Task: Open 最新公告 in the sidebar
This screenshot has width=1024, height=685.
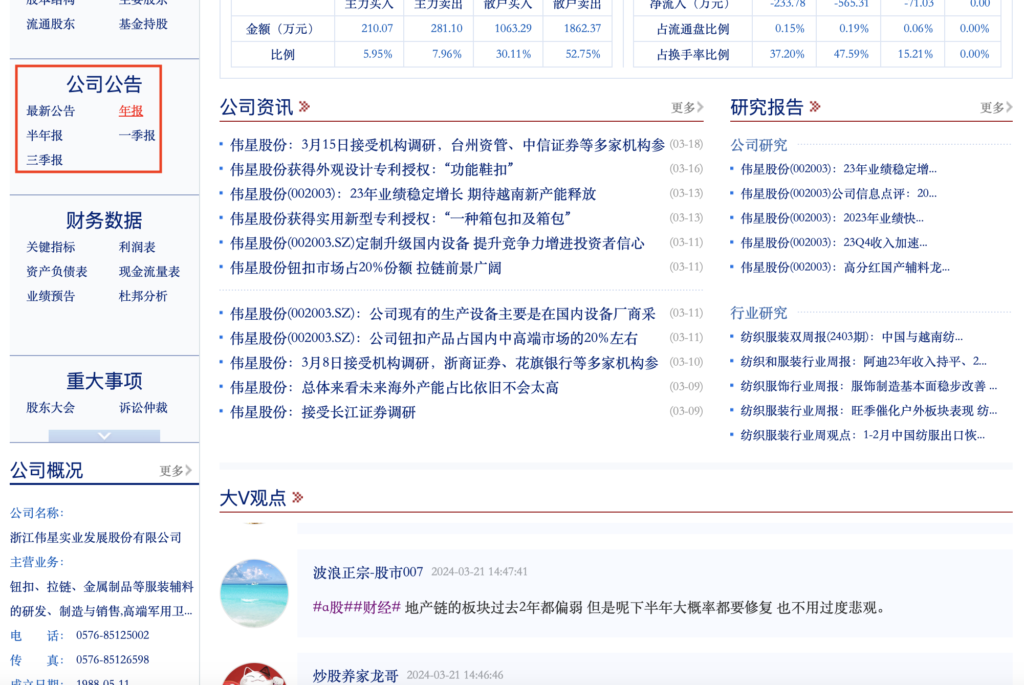Action: [51, 111]
